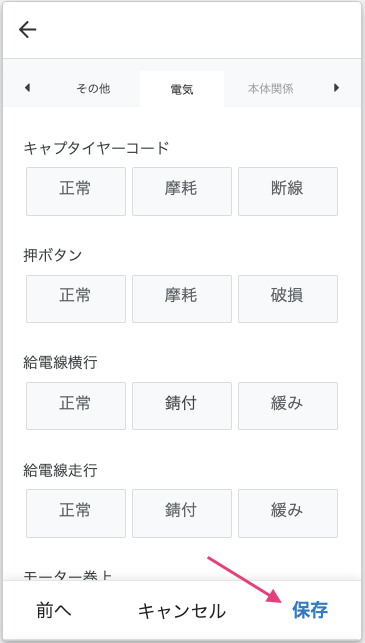Select the 電気 tab
Screen dimensions: 365x643
[182, 89]
